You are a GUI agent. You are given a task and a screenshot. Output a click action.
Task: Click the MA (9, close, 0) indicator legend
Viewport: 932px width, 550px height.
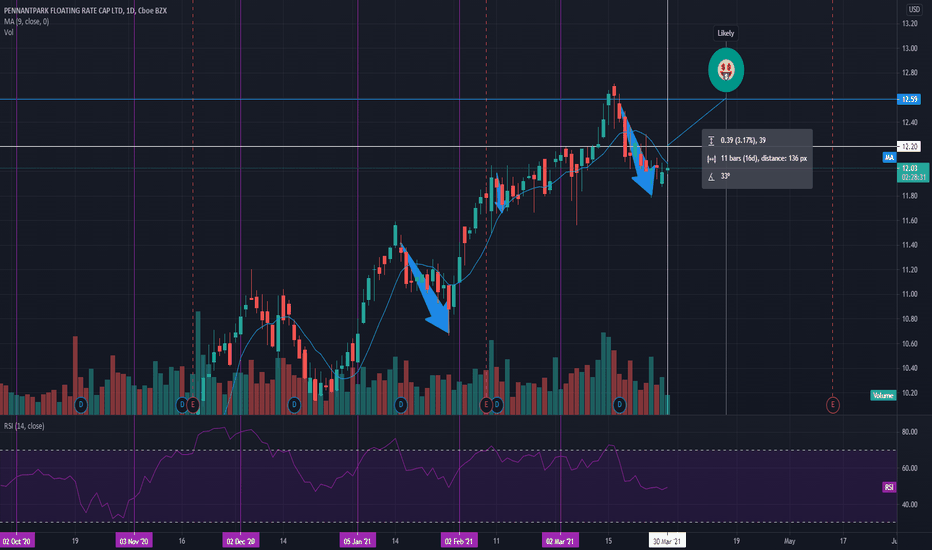pyautogui.click(x=27, y=21)
